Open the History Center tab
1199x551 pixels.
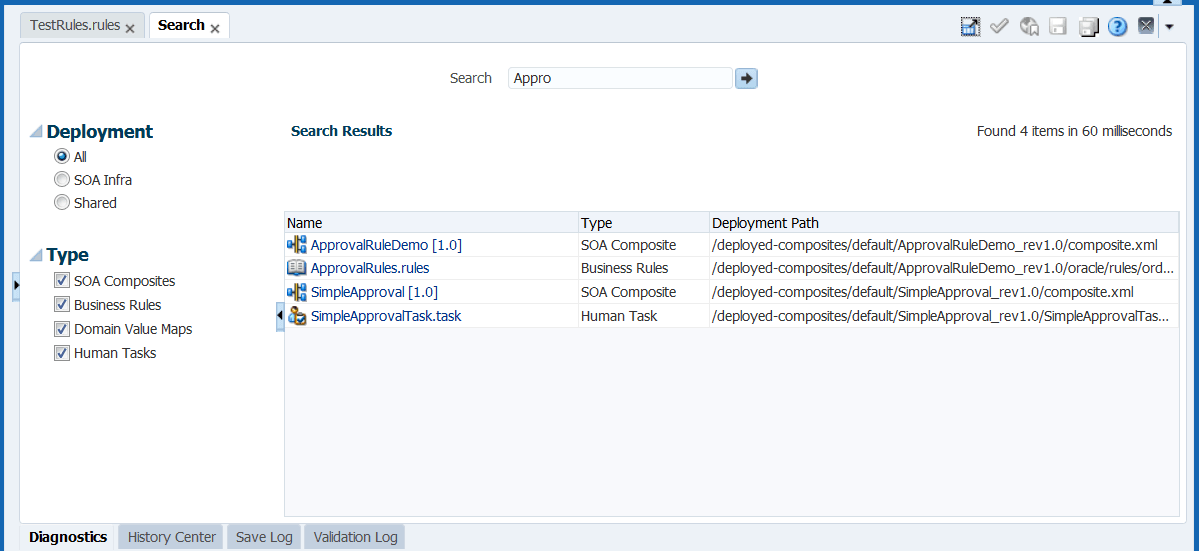coord(171,537)
